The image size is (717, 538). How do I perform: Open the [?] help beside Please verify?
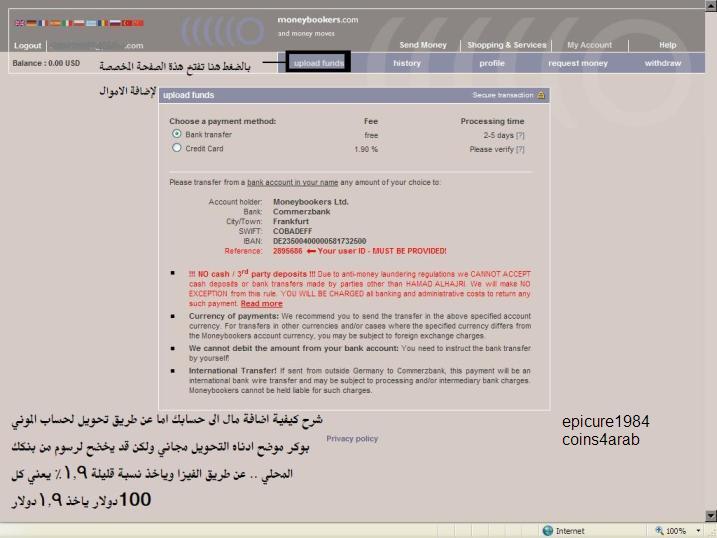[520, 149]
